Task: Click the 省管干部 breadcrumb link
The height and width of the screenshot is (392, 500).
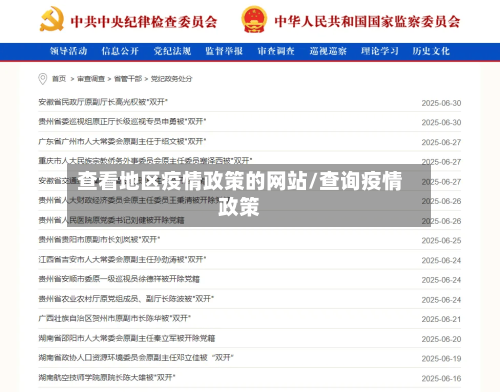Action: (128, 79)
